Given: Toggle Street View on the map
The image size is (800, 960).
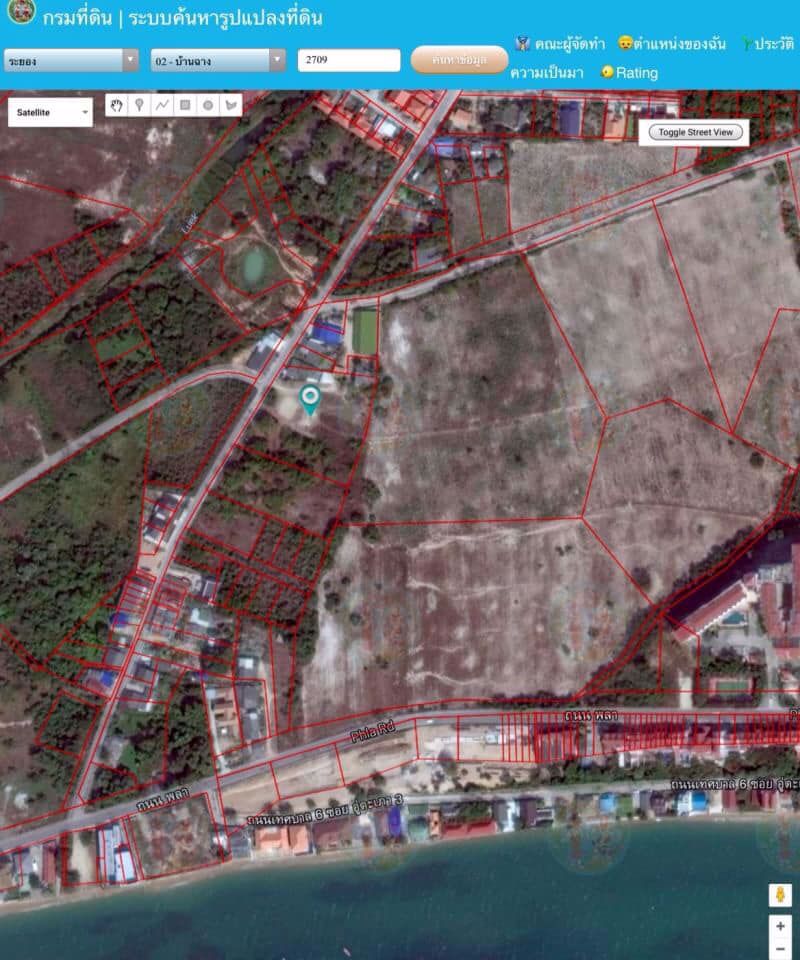Looking at the screenshot, I should (694, 131).
